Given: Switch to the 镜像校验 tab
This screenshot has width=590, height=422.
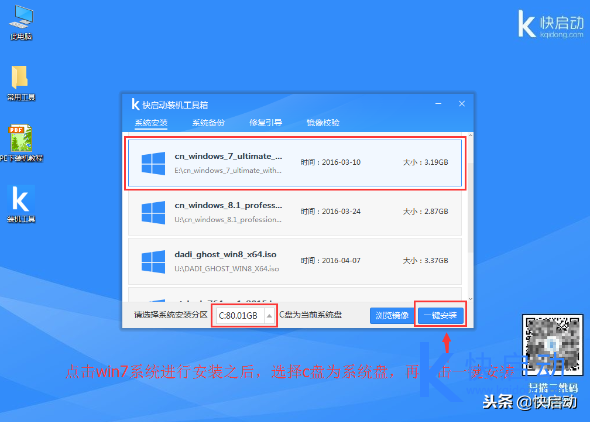Looking at the screenshot, I should pyautogui.click(x=323, y=123).
